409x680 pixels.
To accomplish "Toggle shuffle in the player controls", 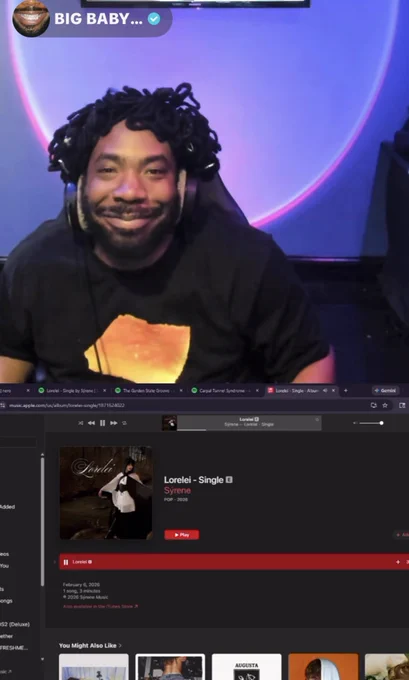I will [81, 423].
